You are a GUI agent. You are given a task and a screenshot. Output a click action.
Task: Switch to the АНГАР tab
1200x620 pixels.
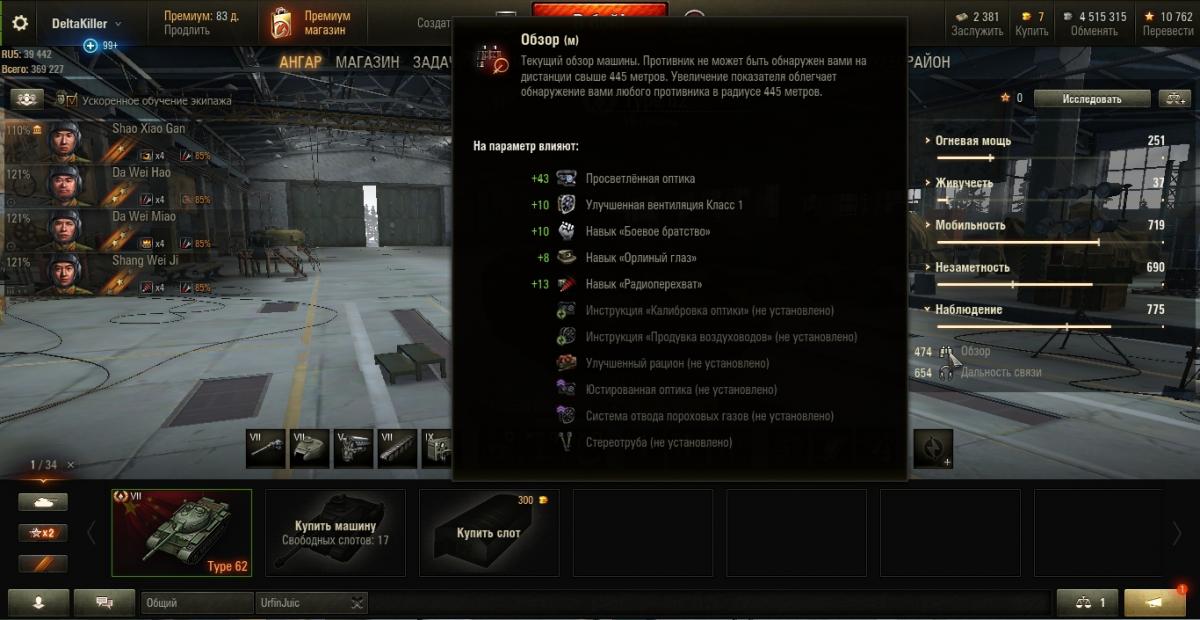tap(301, 62)
